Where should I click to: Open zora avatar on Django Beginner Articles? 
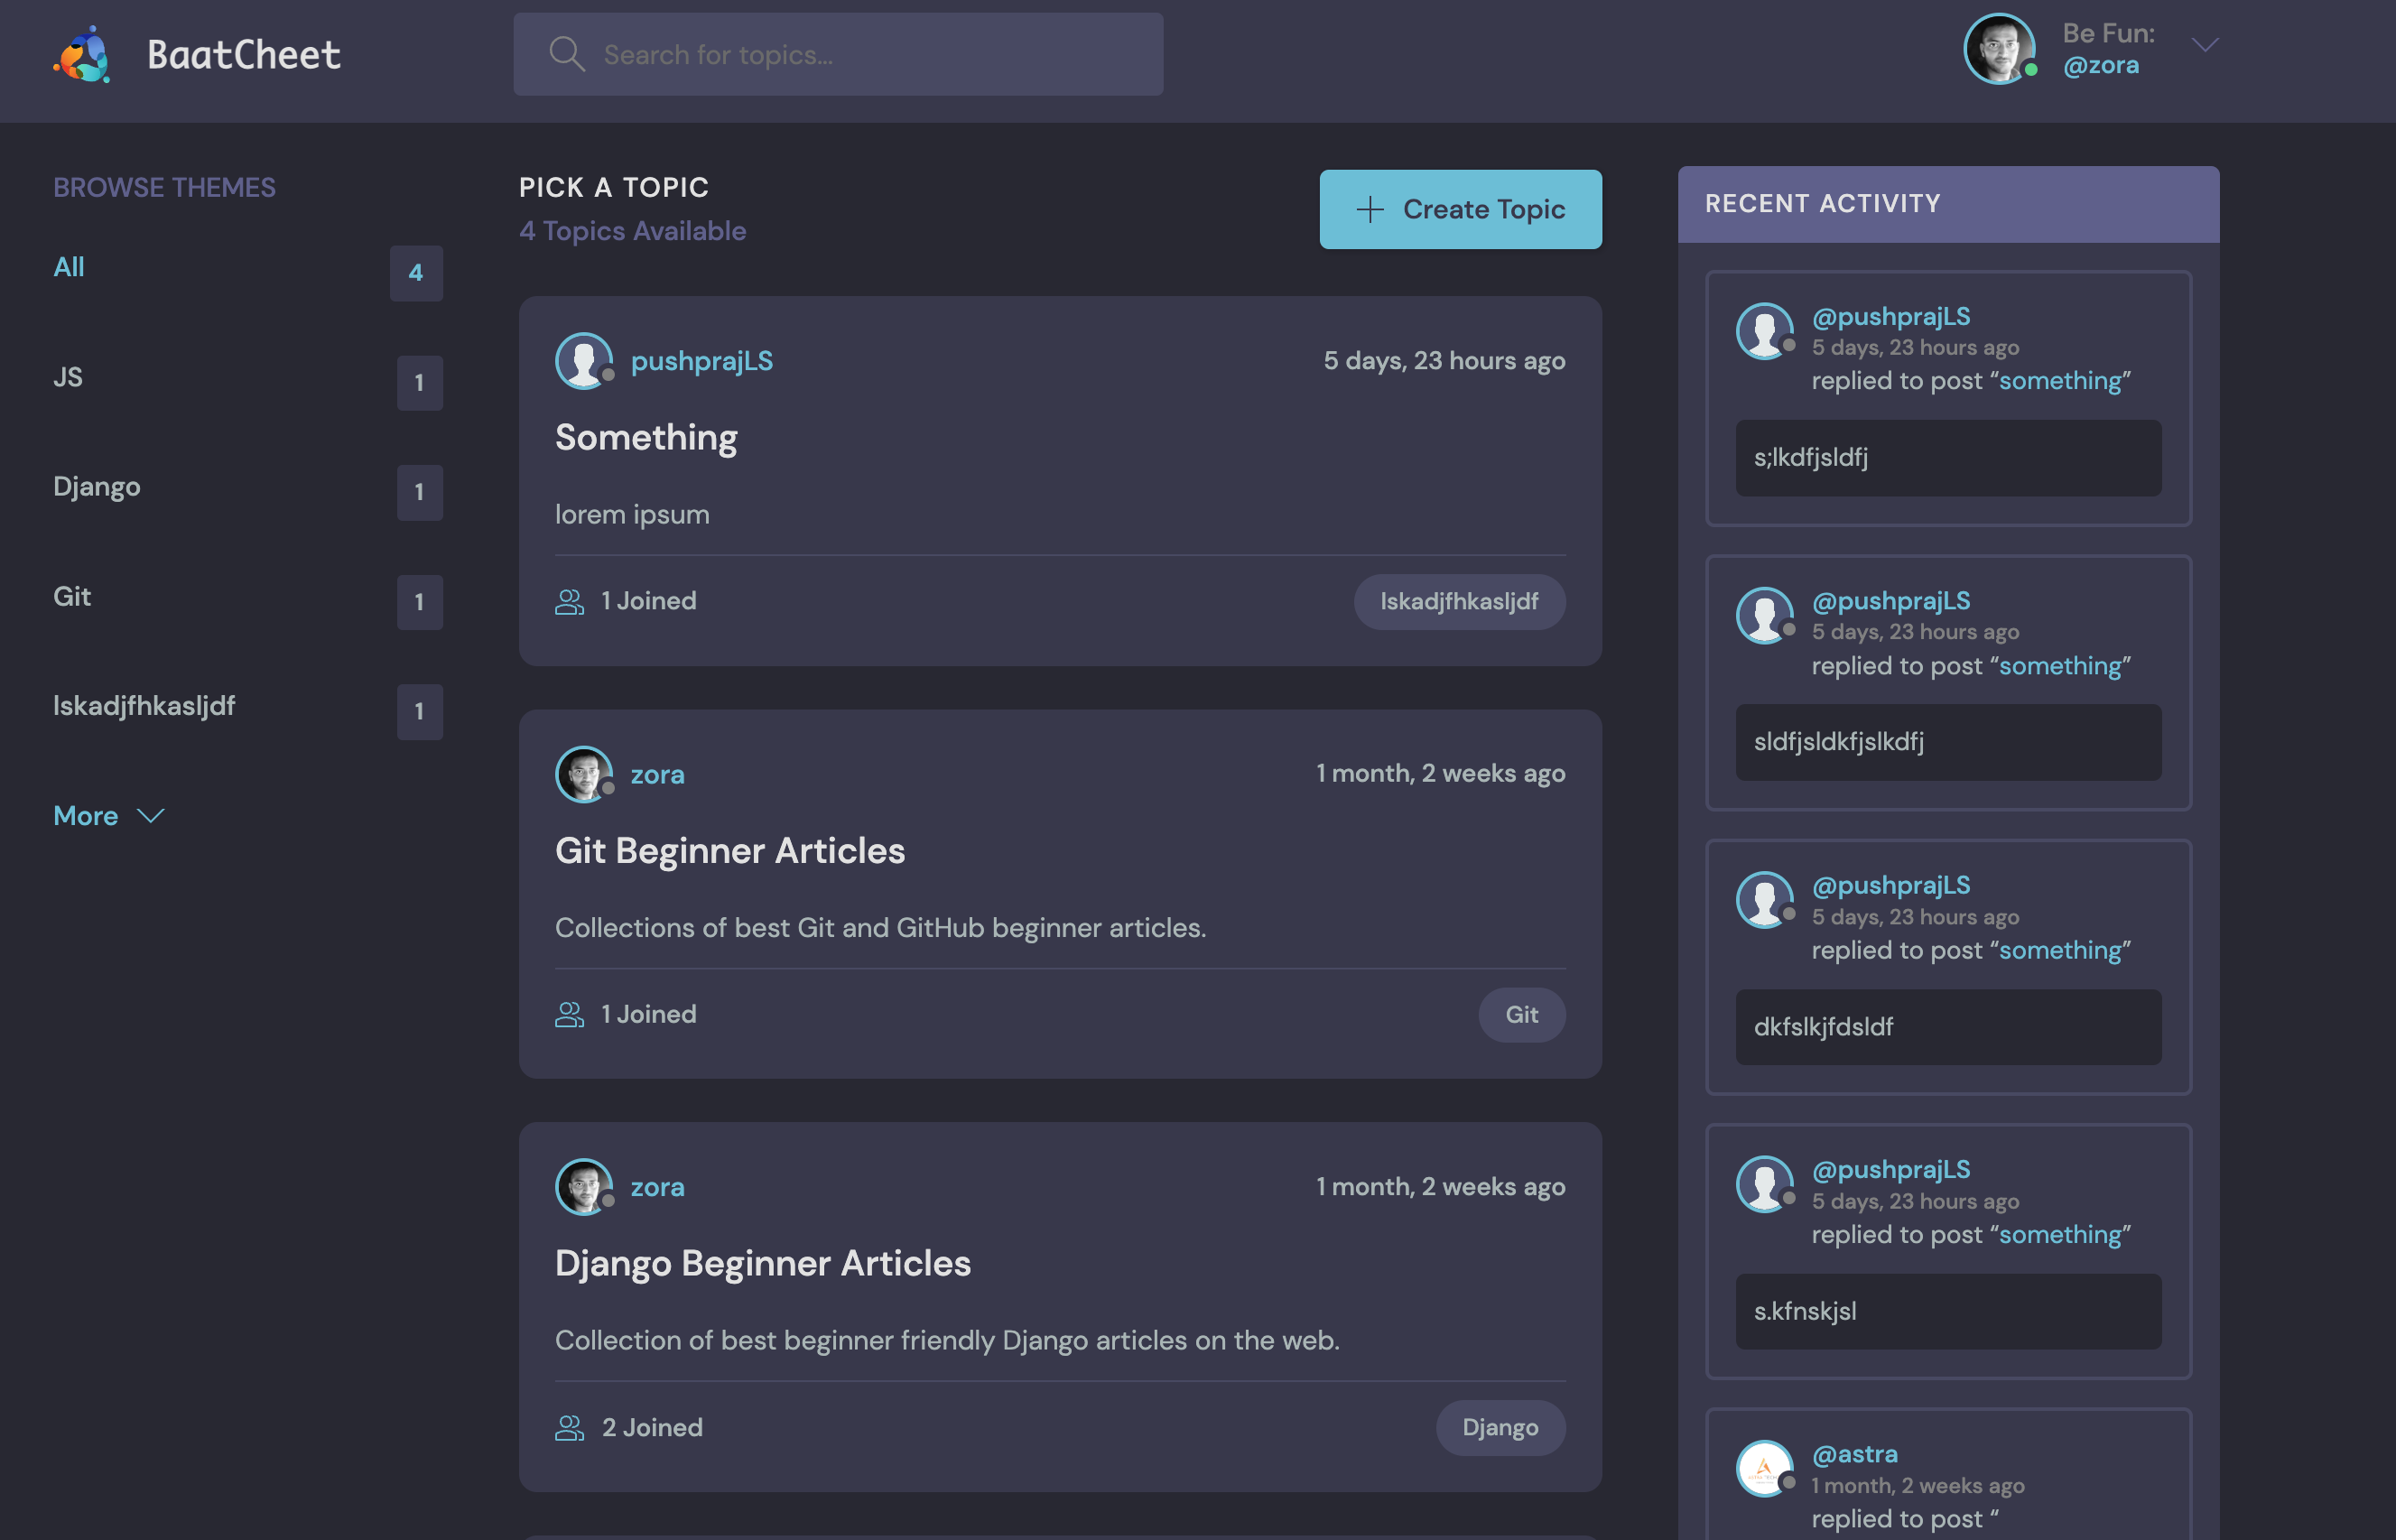point(584,1187)
